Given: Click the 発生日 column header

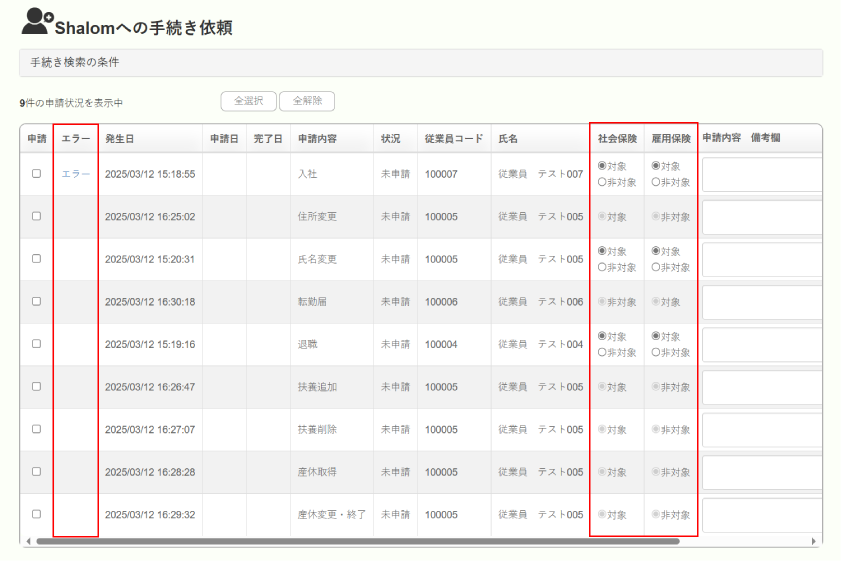Looking at the screenshot, I should coord(120,138).
